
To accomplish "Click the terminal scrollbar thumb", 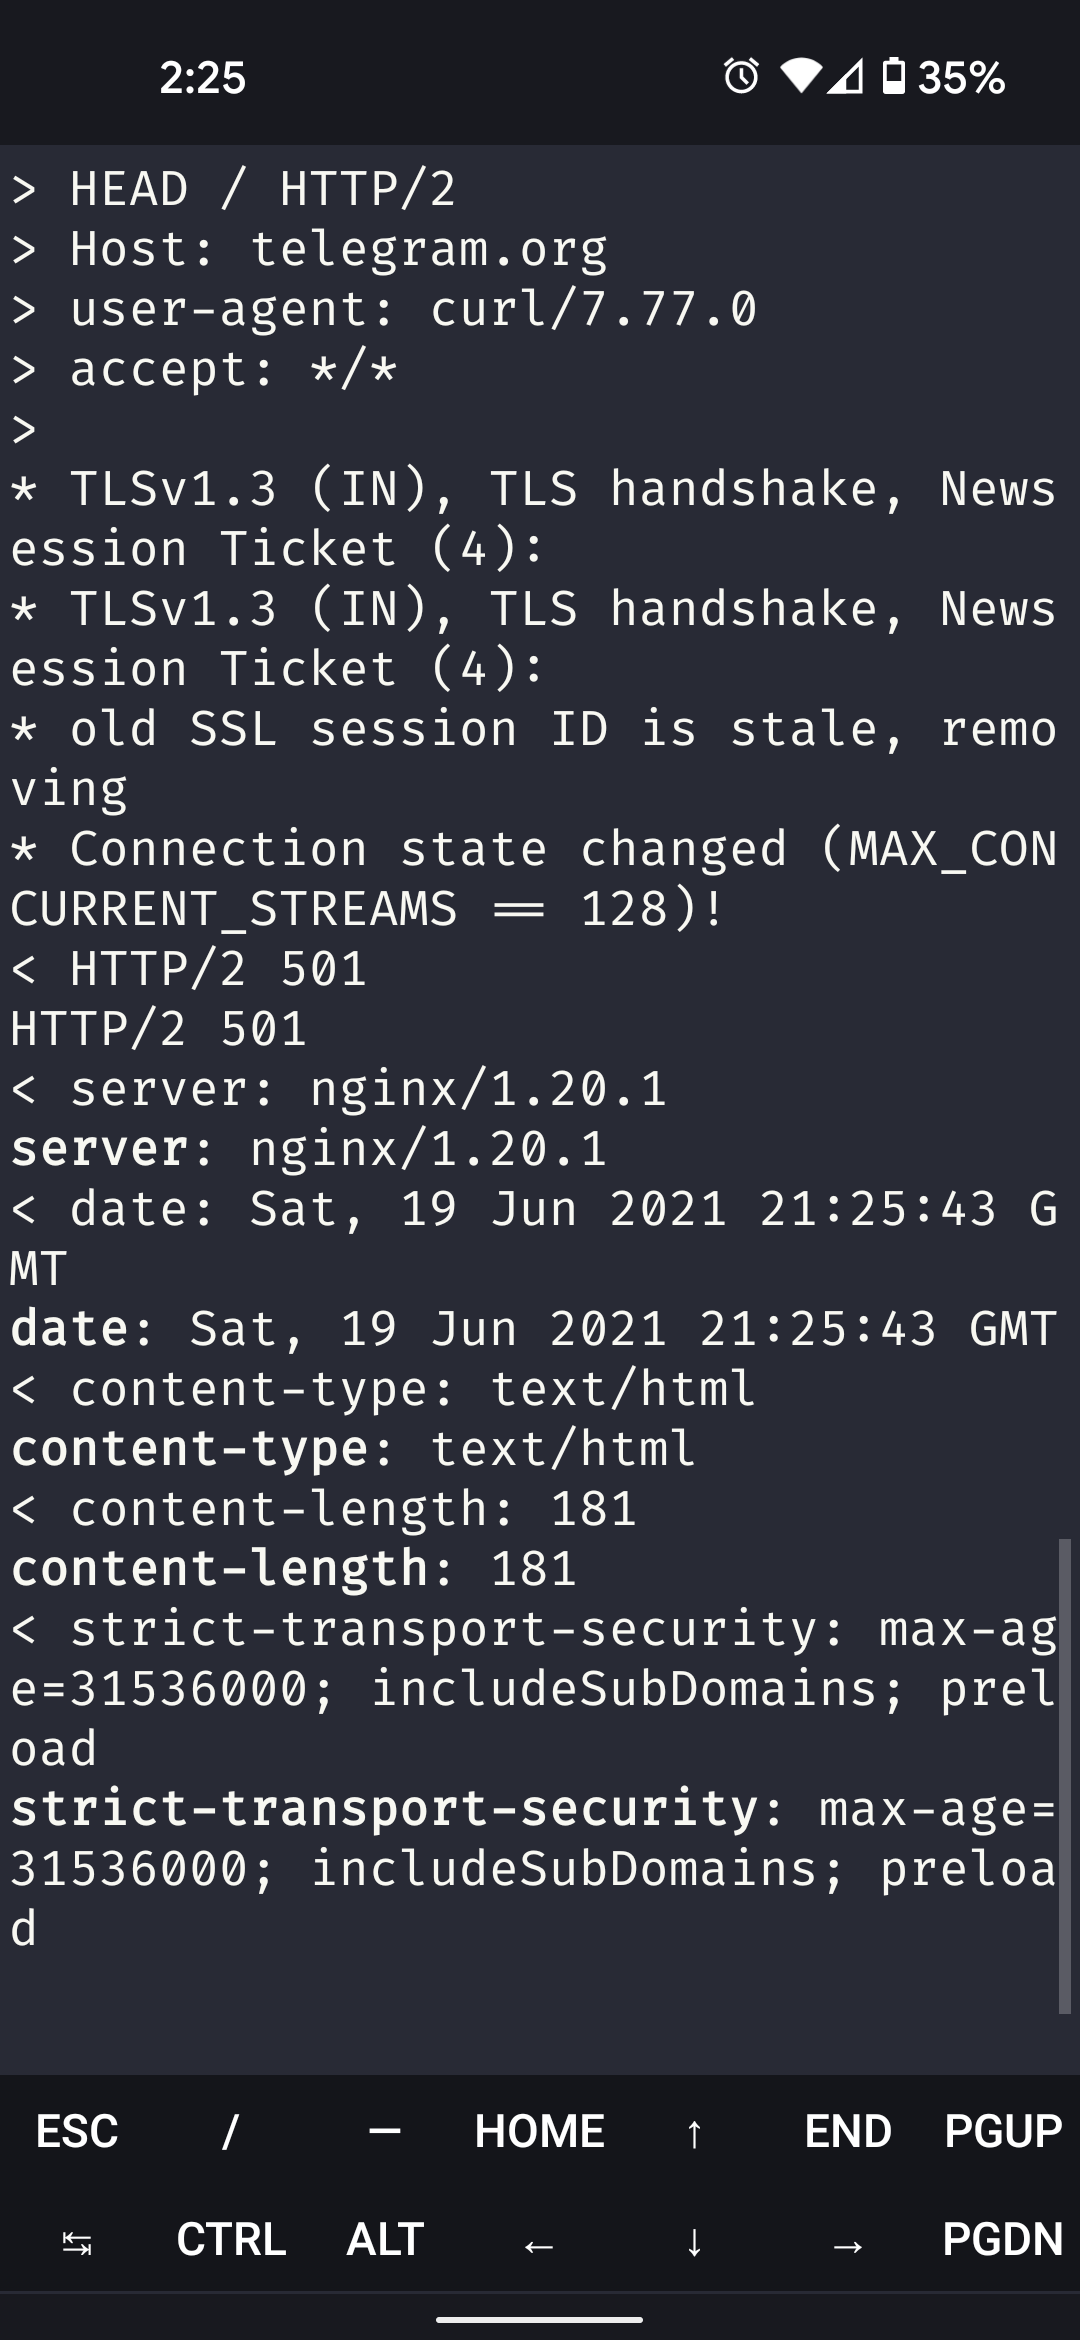I will pos(1064,1775).
